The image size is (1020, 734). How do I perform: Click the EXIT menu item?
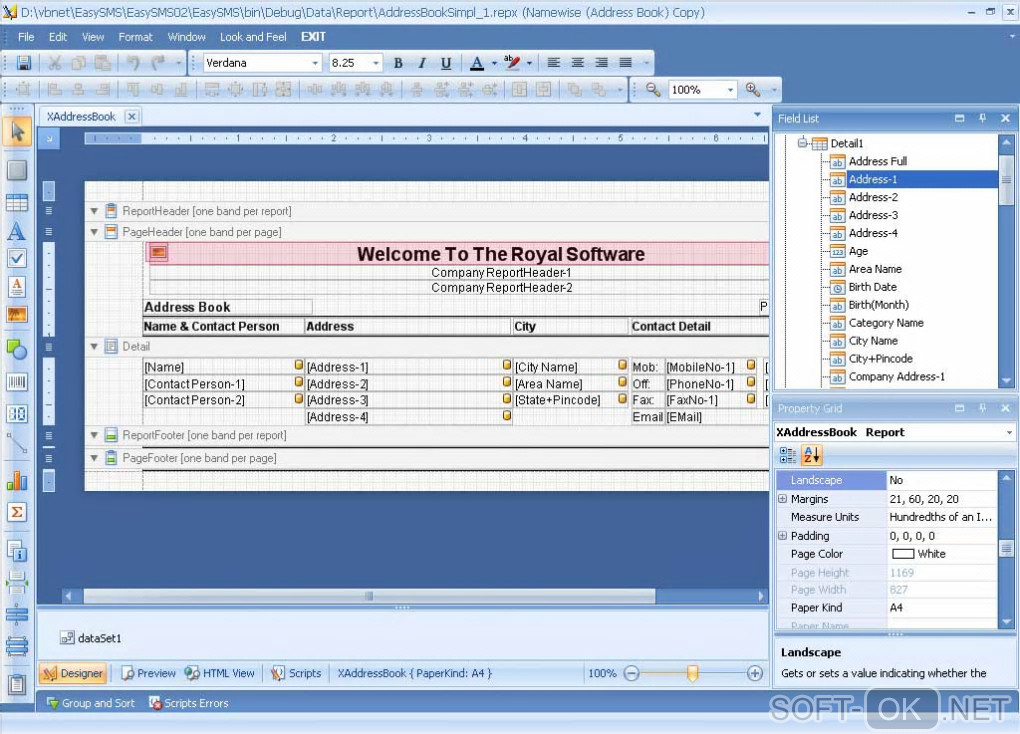point(313,37)
